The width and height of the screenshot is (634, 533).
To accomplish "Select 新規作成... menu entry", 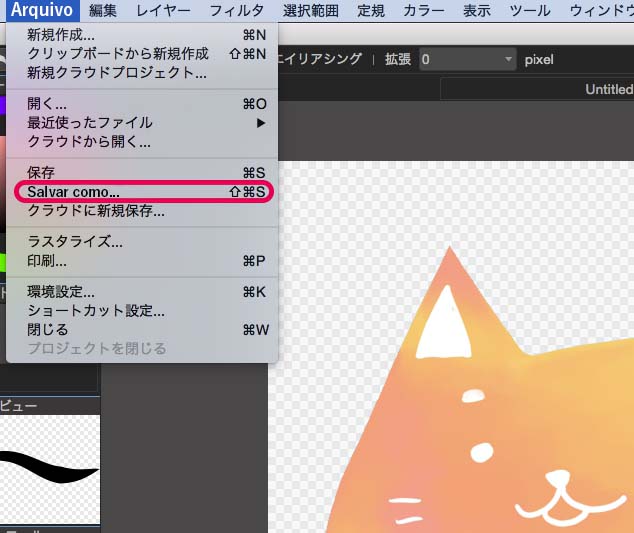I will [142, 35].
